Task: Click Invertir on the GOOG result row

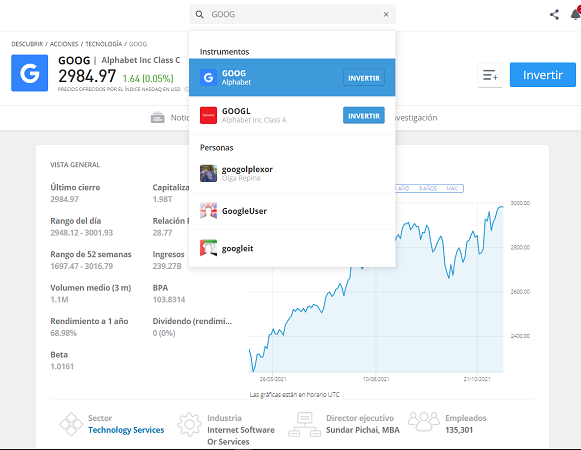Action: 364,78
